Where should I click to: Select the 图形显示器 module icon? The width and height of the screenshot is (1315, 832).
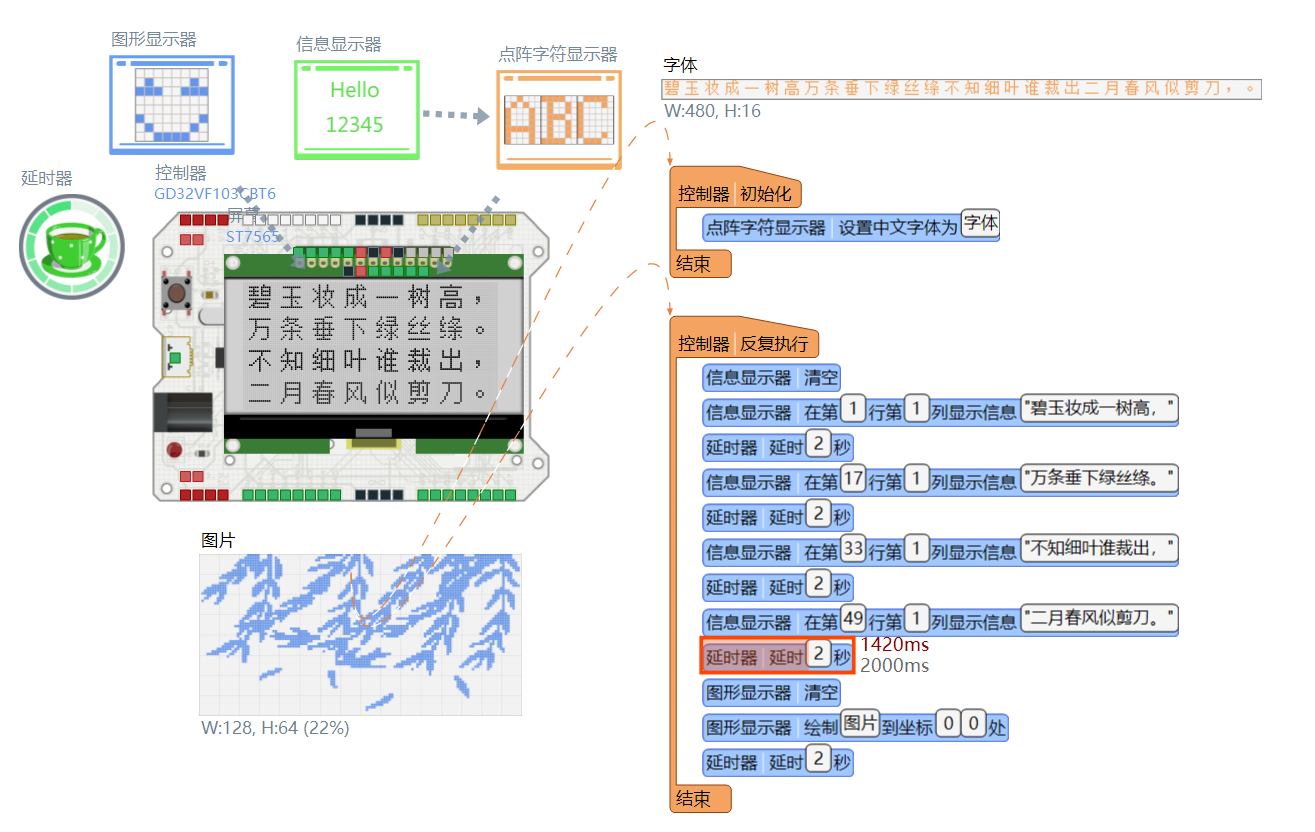click(172, 105)
